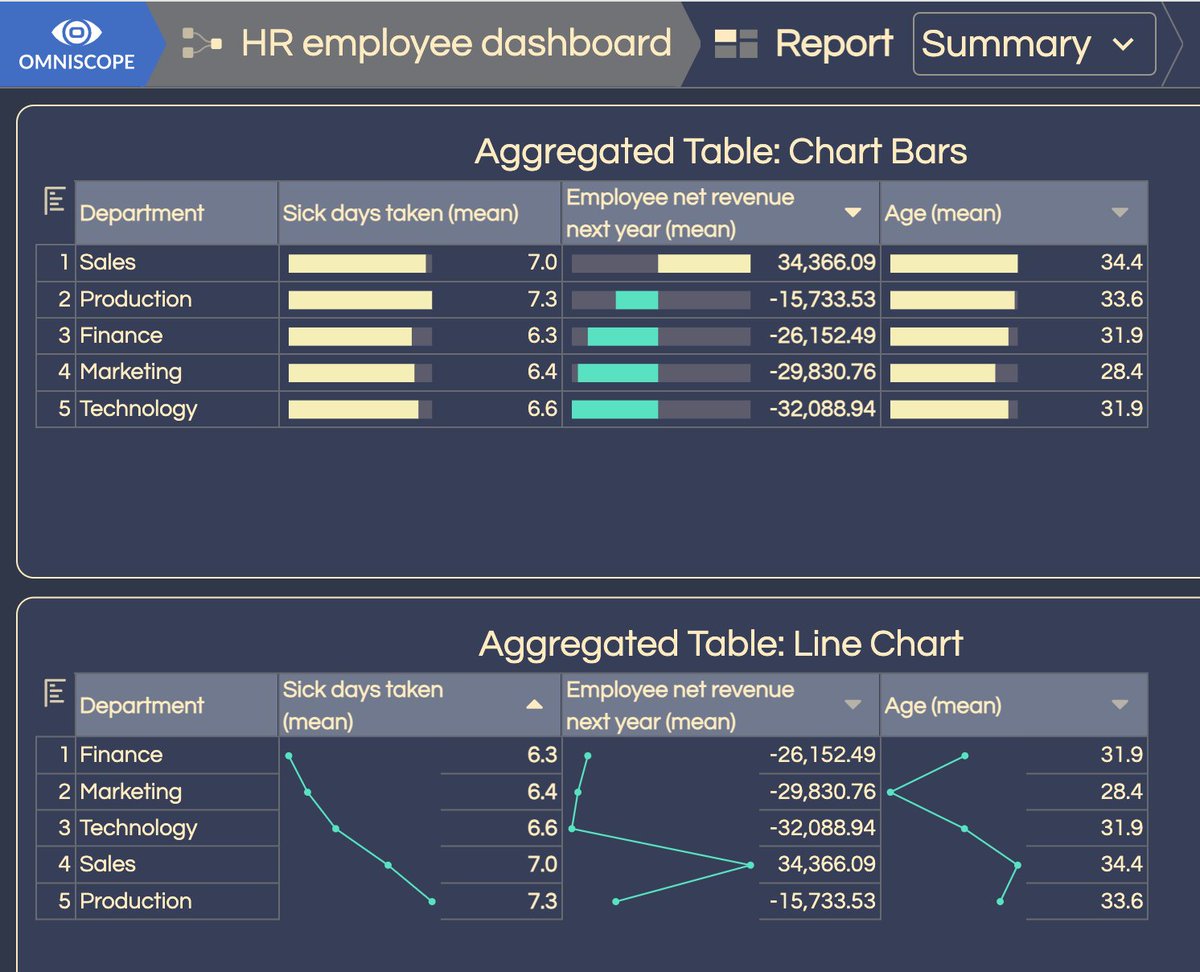Viewport: 1200px width, 972px height.
Task: Open the Line Chart table options icon
Action: pos(55,692)
